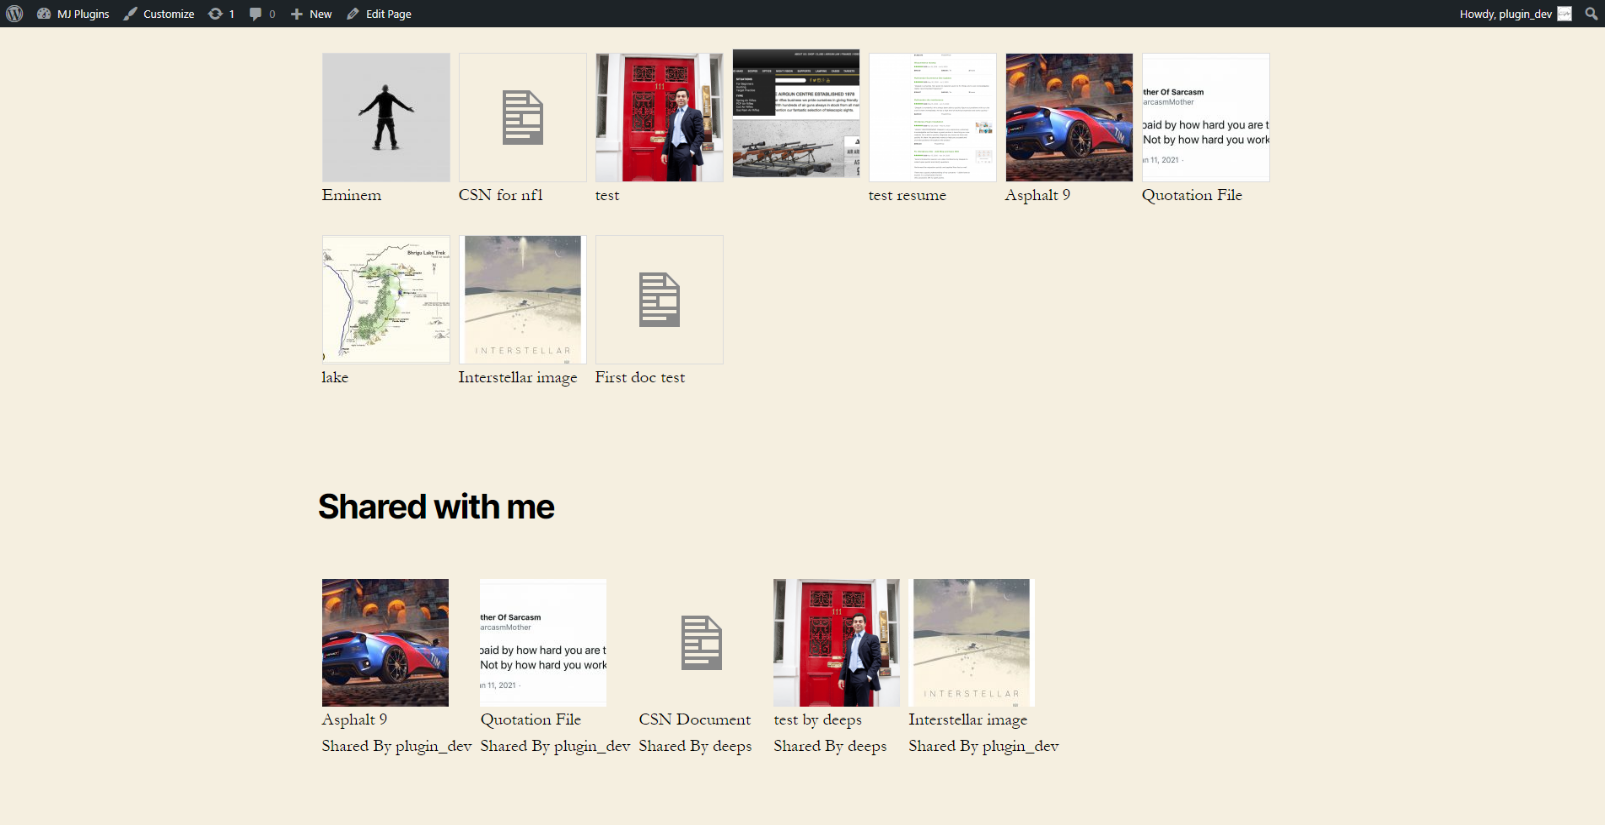Image resolution: width=1605 pixels, height=825 pixels.
Task: Open the CSN Document file icon
Action: (702, 643)
